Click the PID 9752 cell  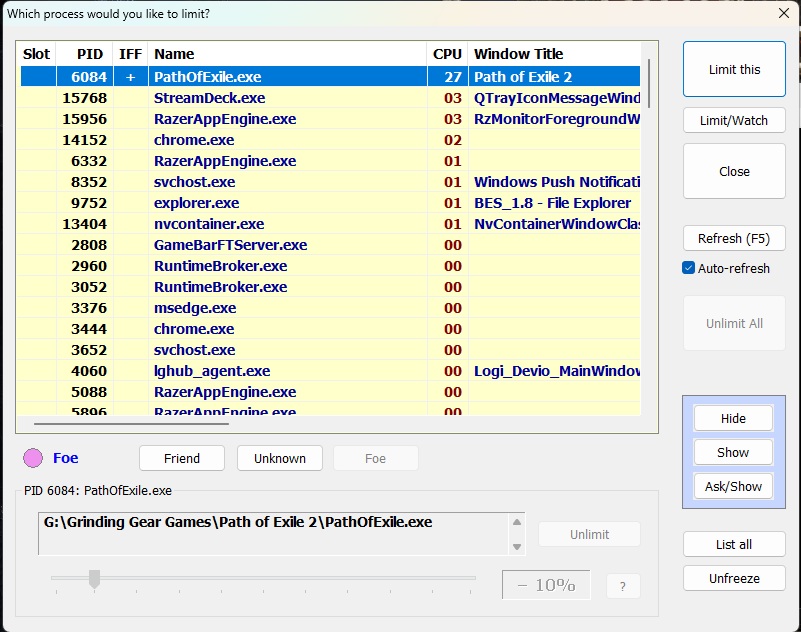[x=84, y=202]
